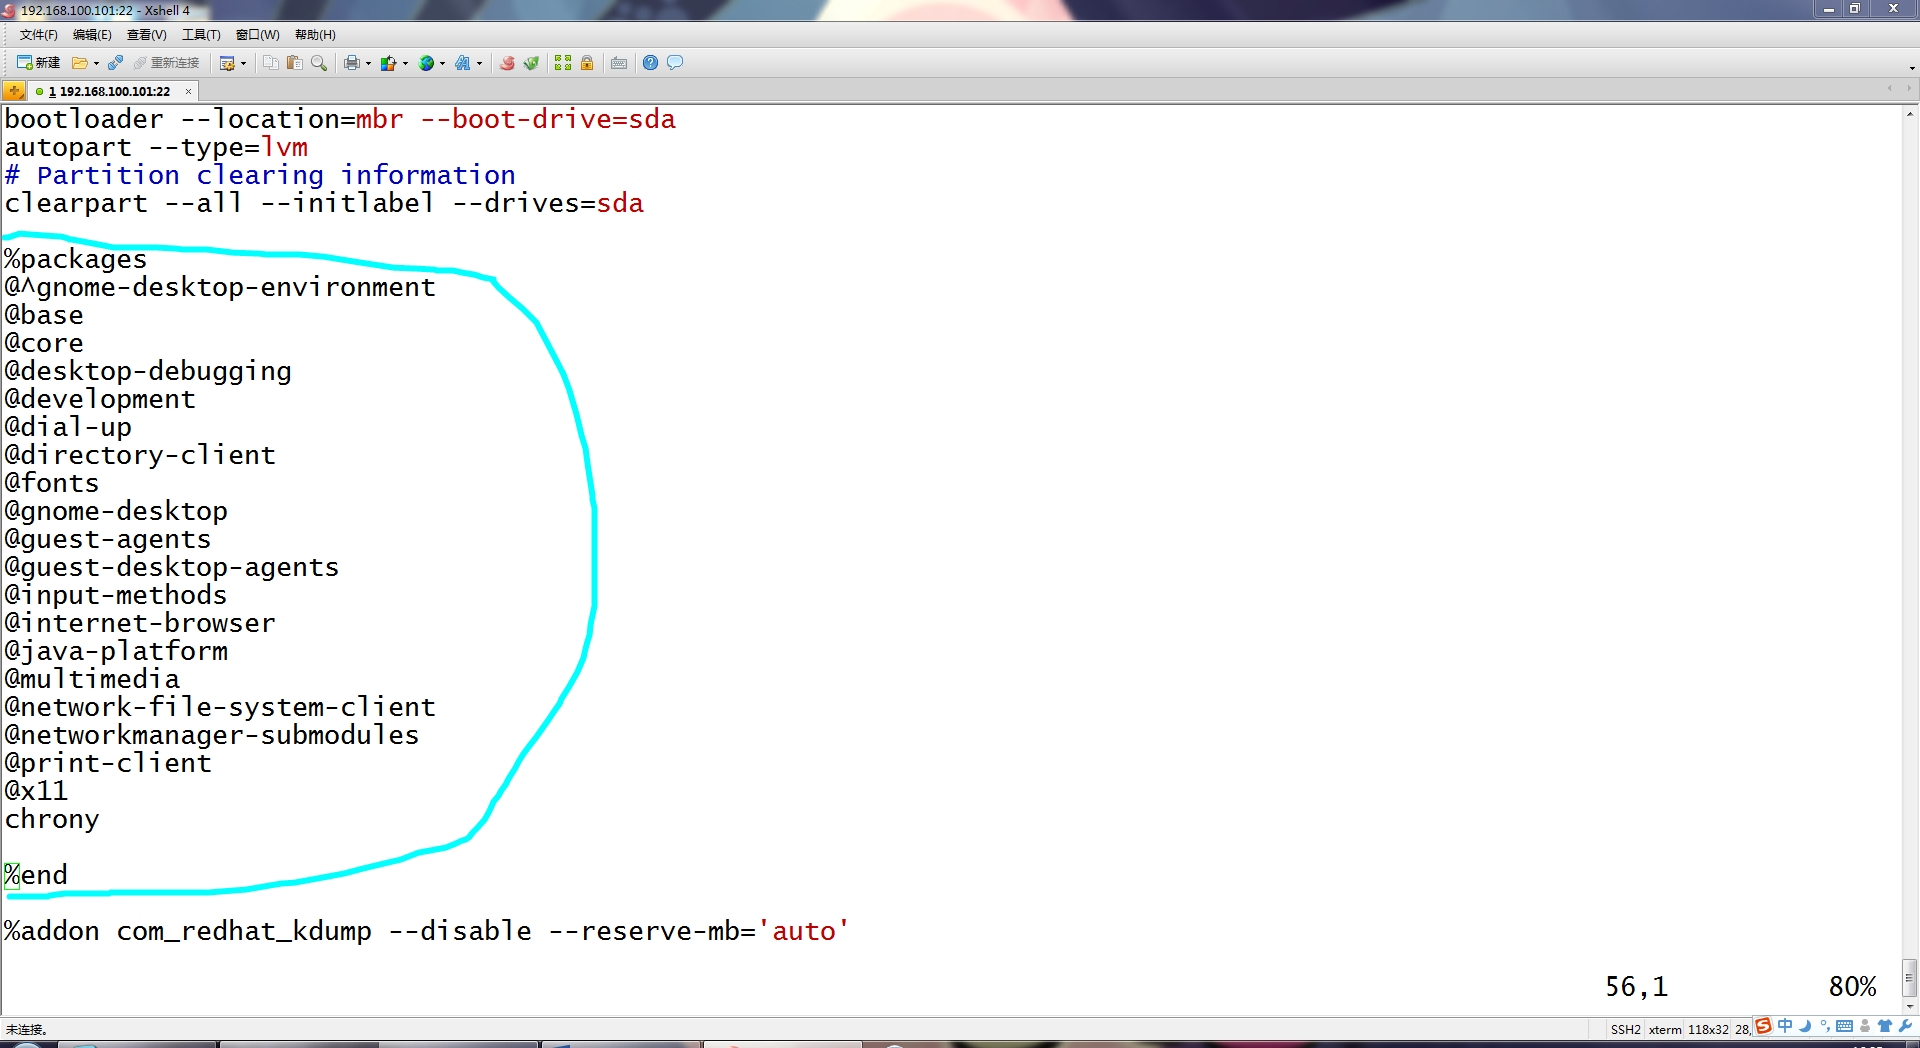The width and height of the screenshot is (1920, 1048).
Task: Click the %end line
Action: point(36,875)
